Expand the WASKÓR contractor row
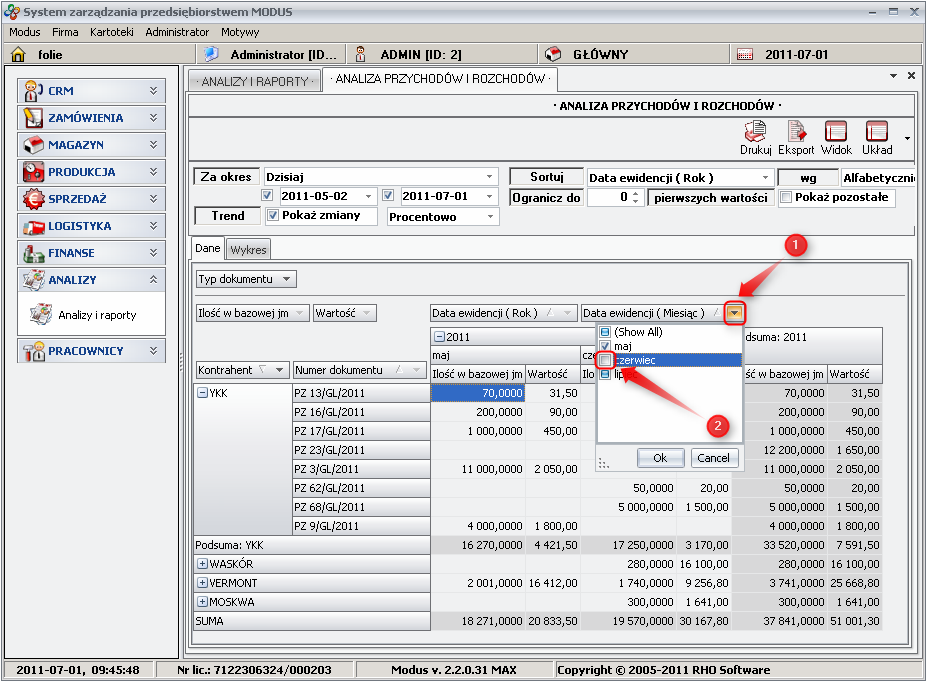Screen dimensions: 927x682 coord(202,564)
